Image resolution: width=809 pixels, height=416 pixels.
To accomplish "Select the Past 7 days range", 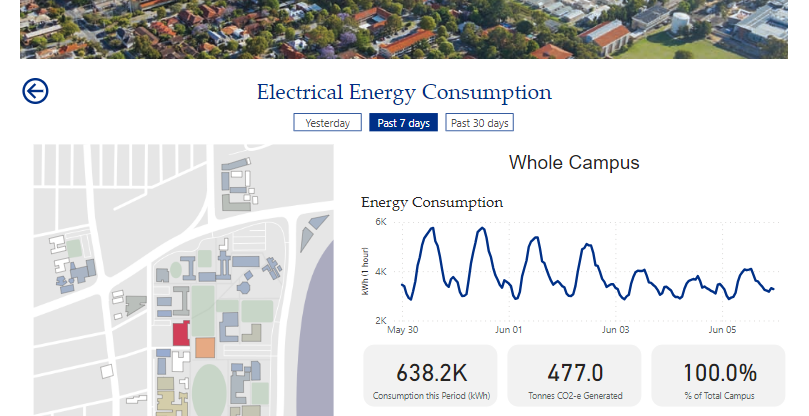I will 403,123.
